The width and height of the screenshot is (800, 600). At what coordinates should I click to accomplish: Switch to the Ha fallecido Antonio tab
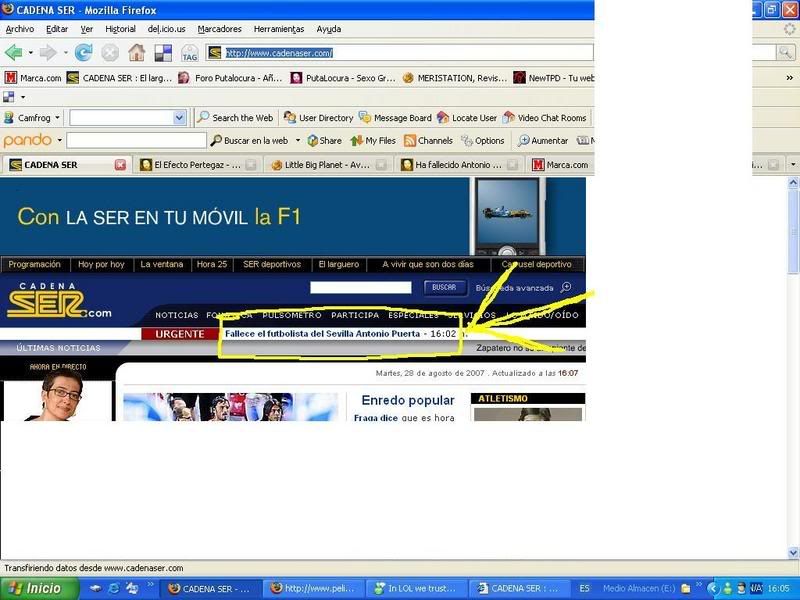click(458, 165)
